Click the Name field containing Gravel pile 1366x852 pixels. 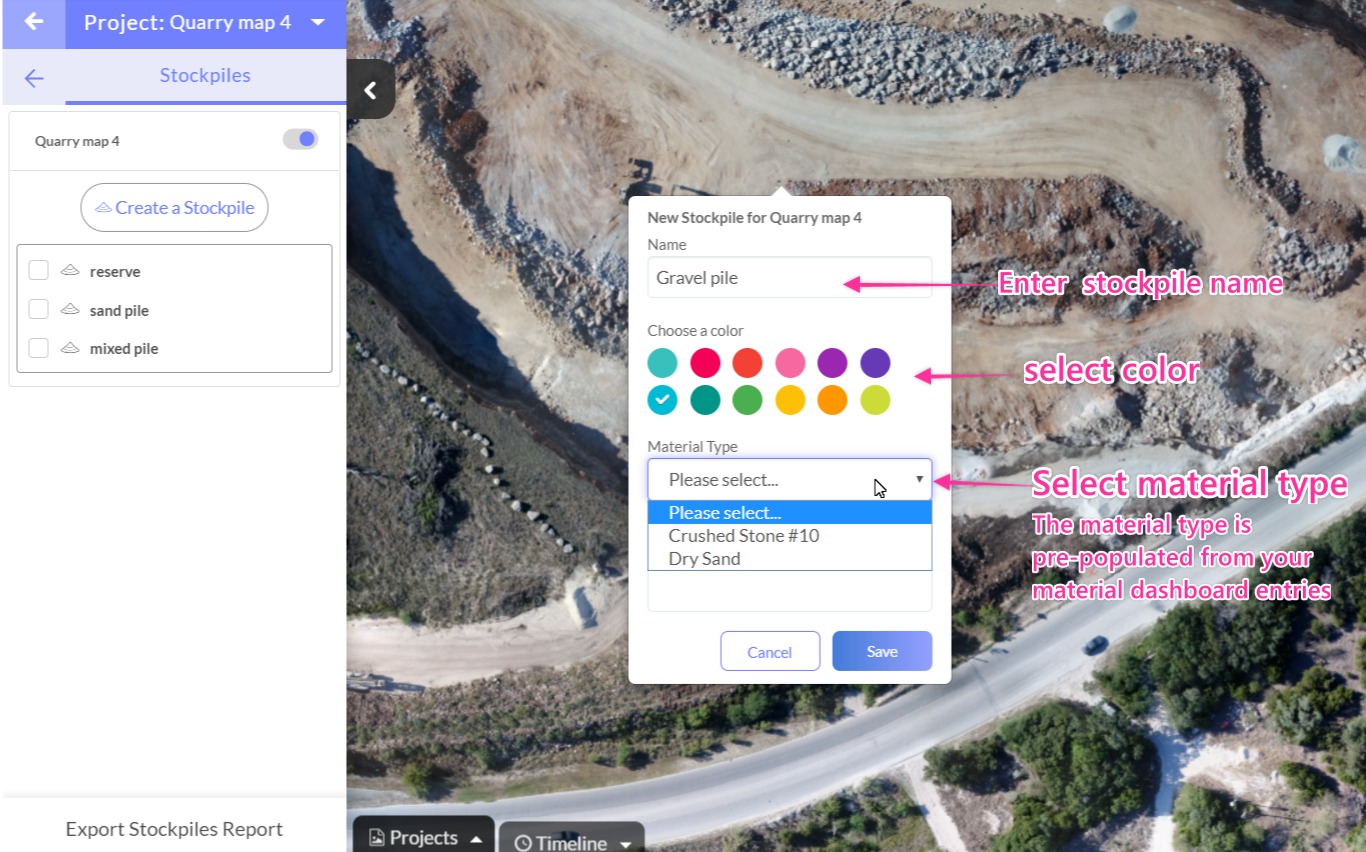point(790,277)
